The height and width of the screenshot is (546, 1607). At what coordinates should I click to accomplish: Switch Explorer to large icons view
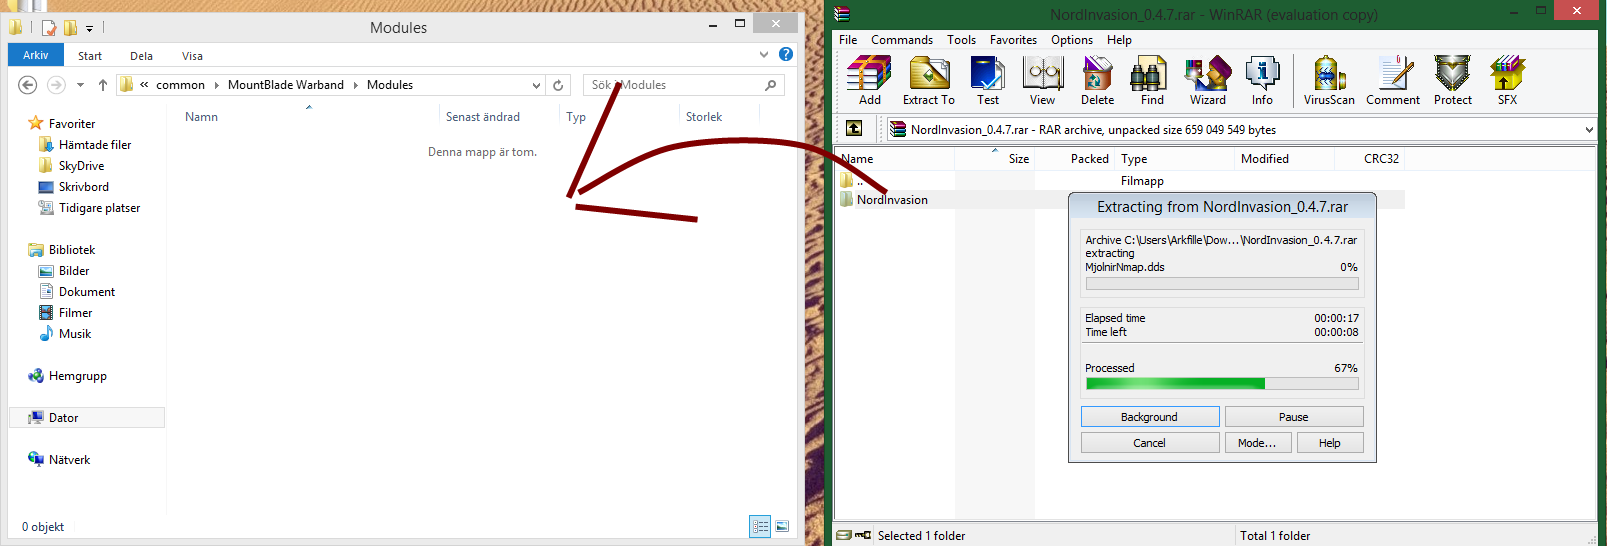click(x=782, y=526)
